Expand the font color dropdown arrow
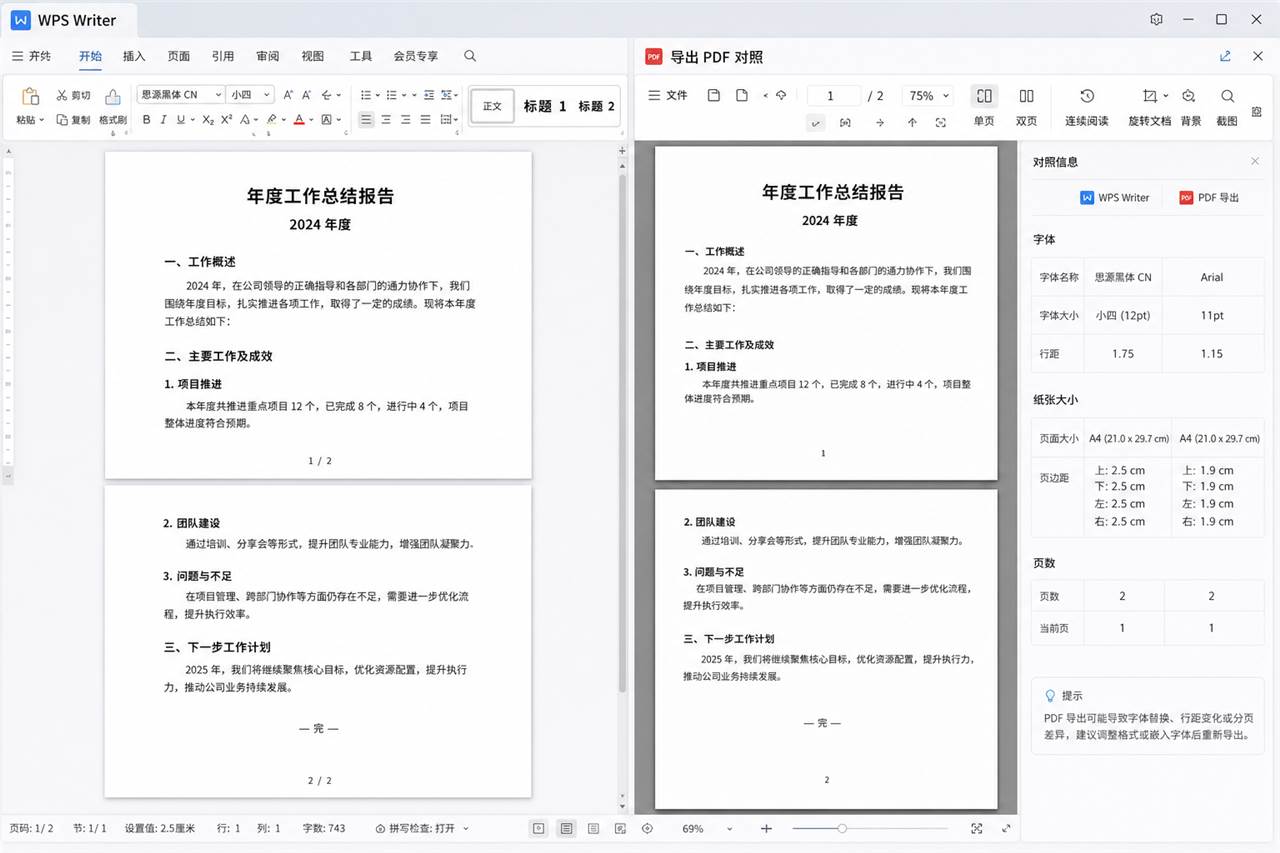The width and height of the screenshot is (1280, 853). coord(311,120)
